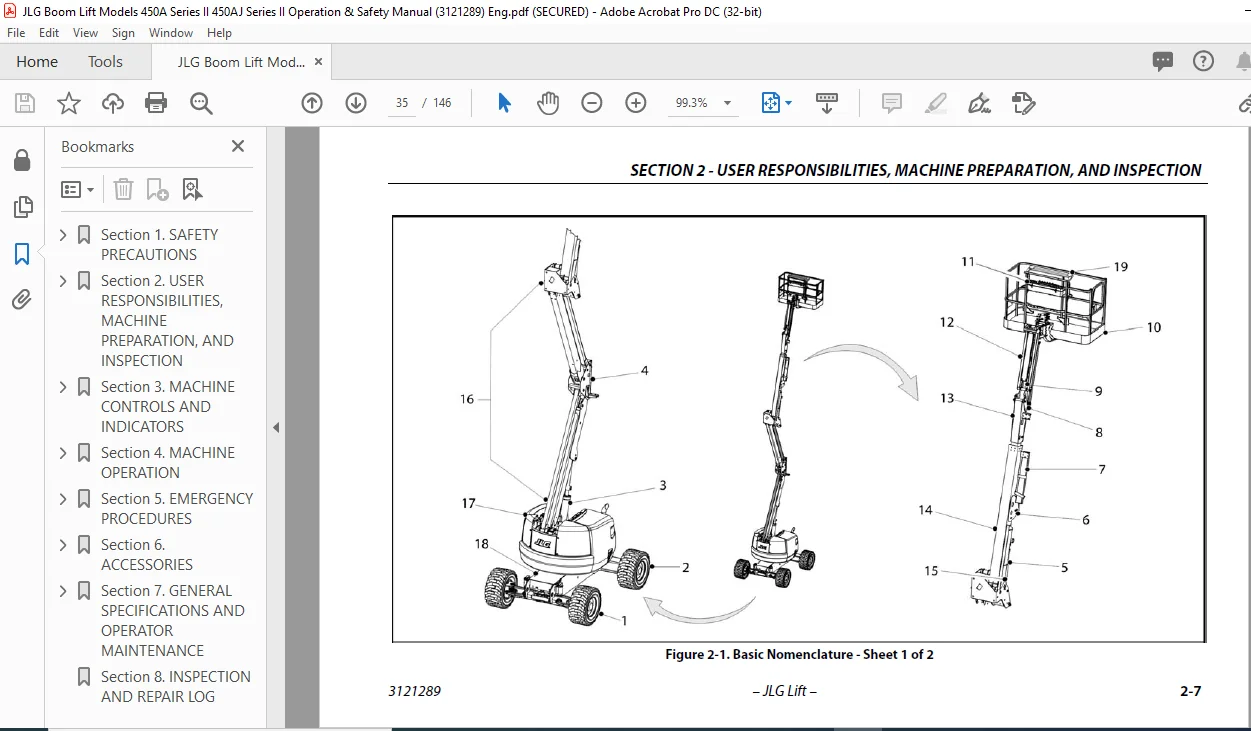Upload the file to Document Cloud
Image resolution: width=1251 pixels, height=731 pixels.
[113, 103]
